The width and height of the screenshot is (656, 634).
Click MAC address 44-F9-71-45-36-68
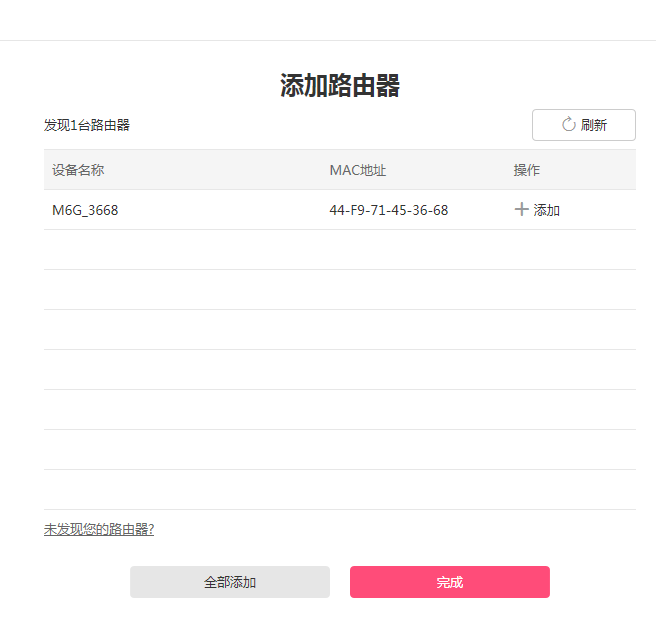coord(388,210)
